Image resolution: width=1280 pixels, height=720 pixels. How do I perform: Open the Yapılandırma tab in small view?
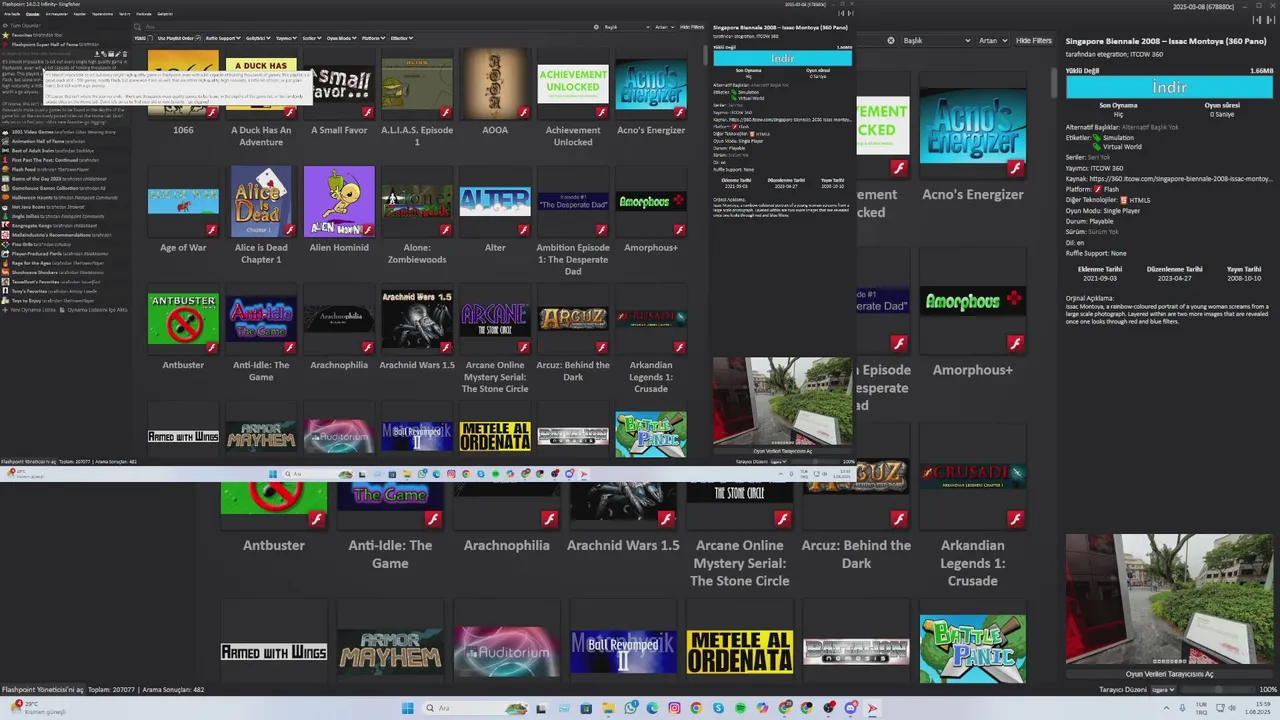tap(102, 14)
